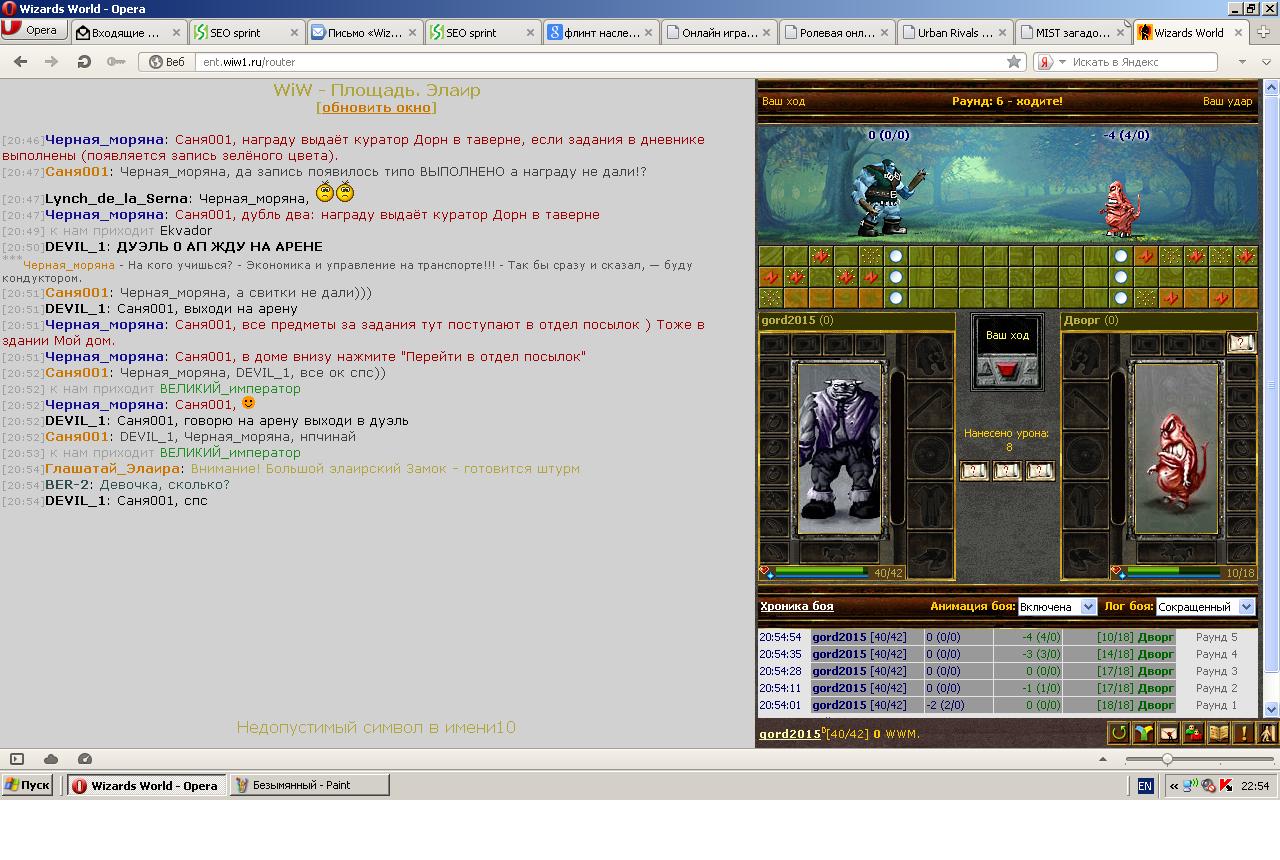Open the Хроника боя link
This screenshot has width=1280, height=860.
click(x=797, y=606)
